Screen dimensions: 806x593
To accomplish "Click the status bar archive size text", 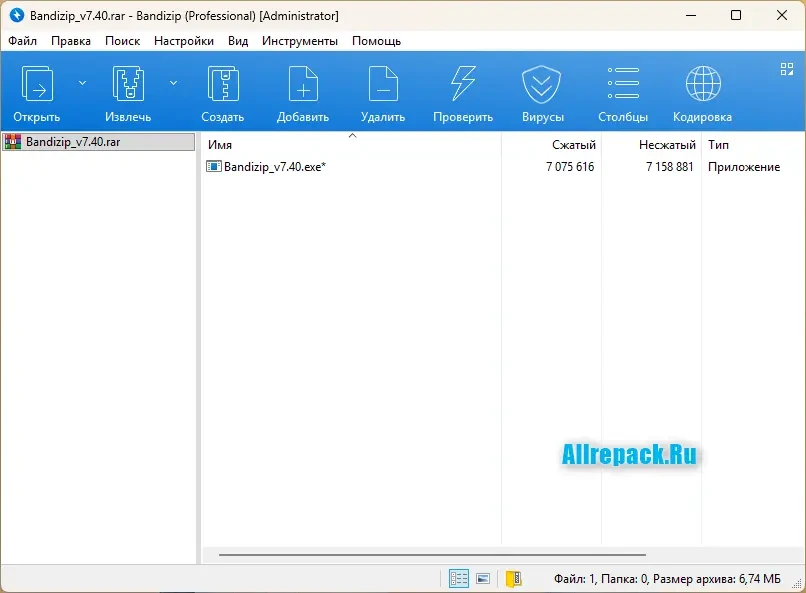I will 667,579.
